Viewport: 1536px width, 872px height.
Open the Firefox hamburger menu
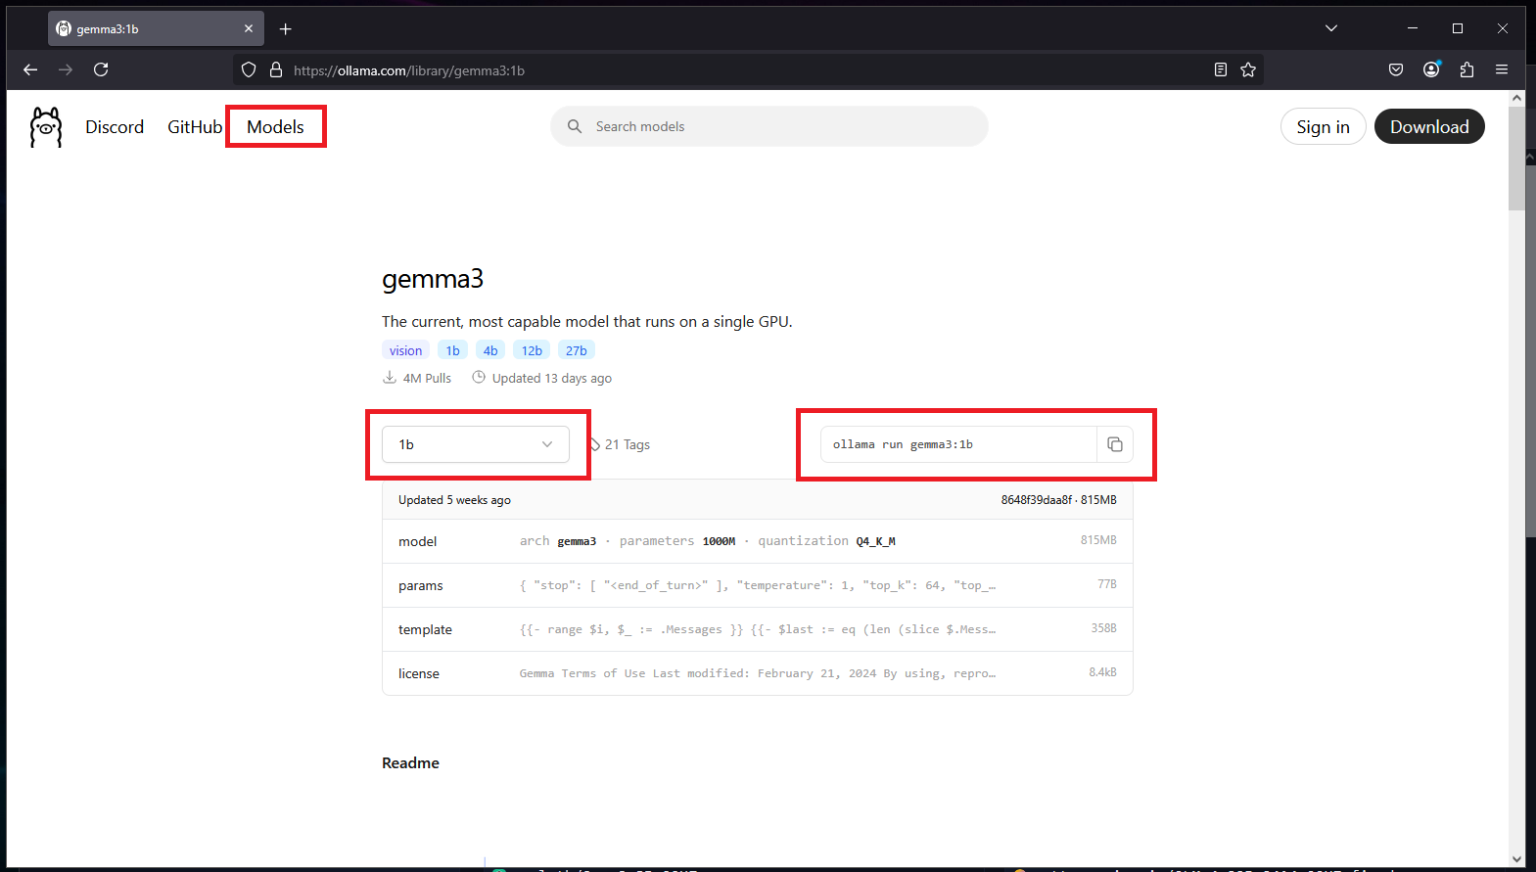tap(1501, 70)
